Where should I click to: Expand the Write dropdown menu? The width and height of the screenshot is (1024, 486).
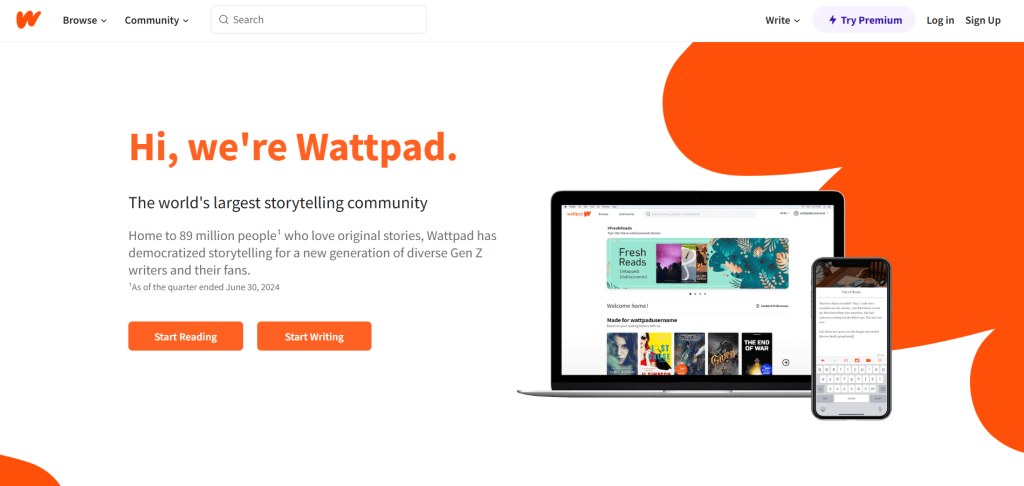pos(782,20)
